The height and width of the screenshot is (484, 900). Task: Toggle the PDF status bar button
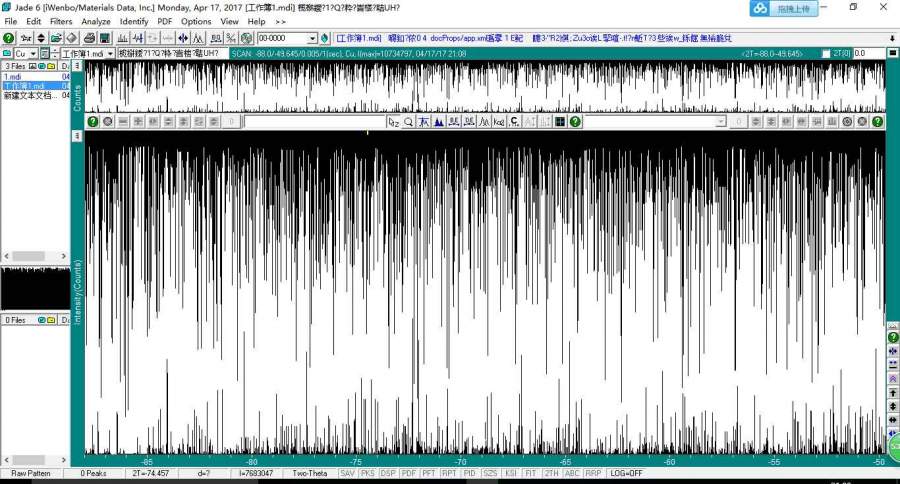[x=408, y=474]
